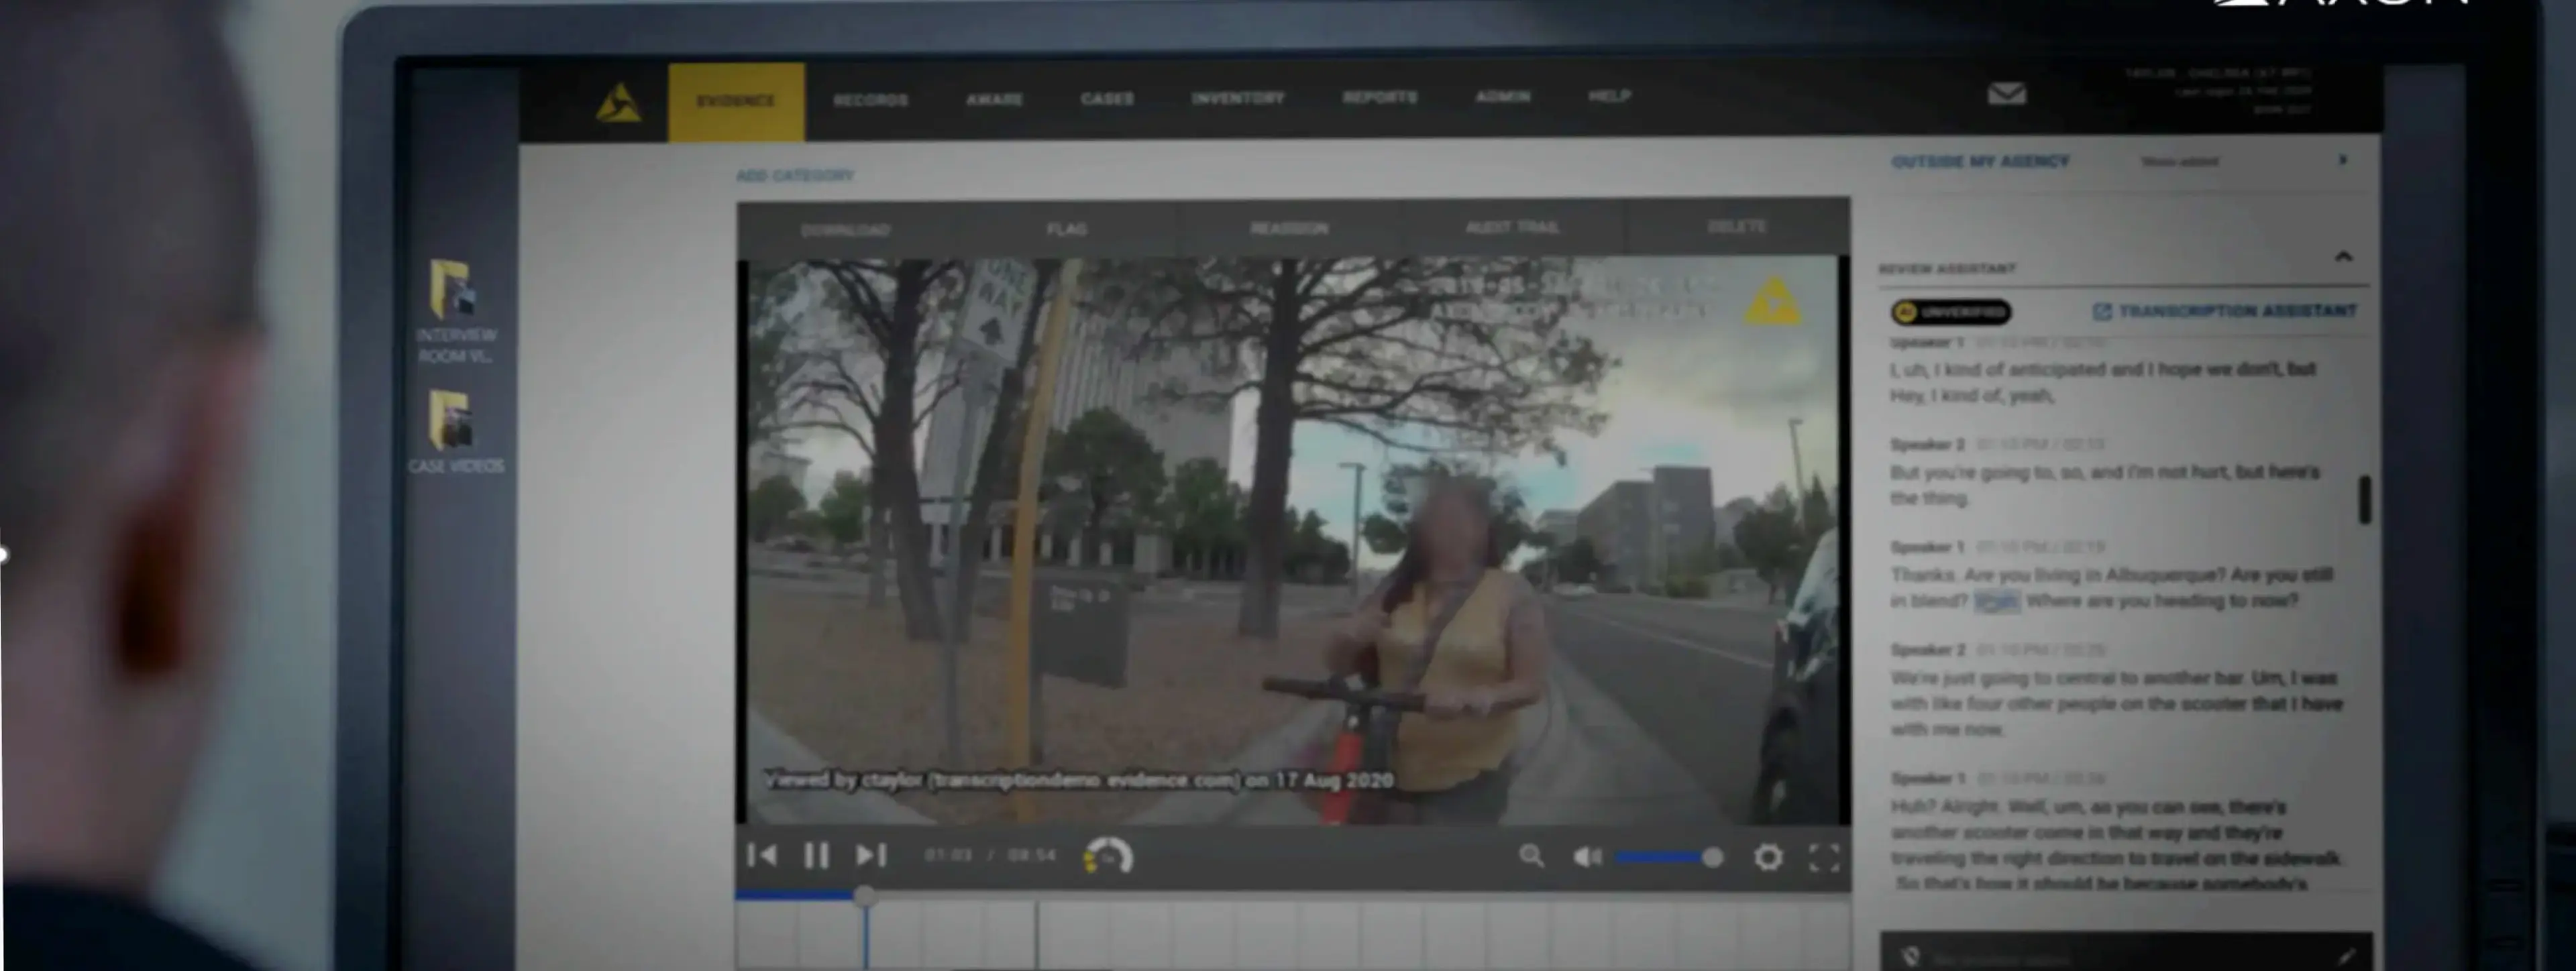Click the Axon logo in navigation bar
The height and width of the screenshot is (971, 2576).
point(619,103)
